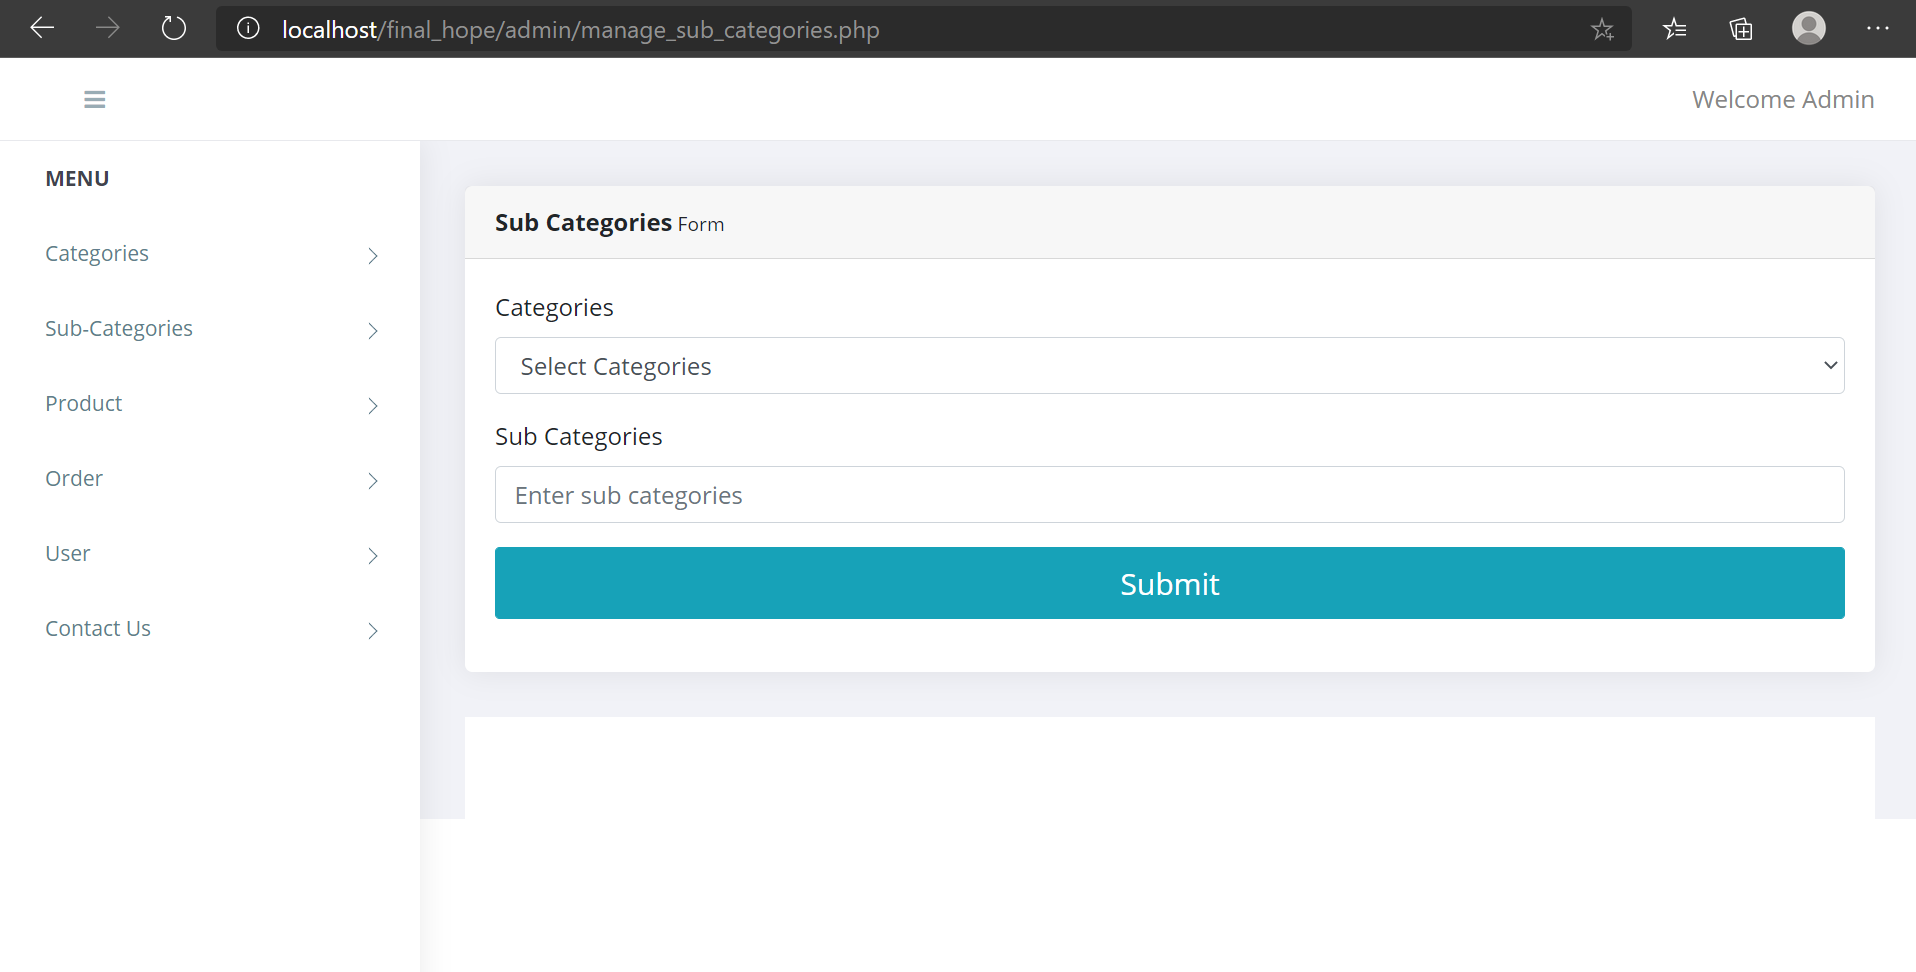Click the browser back arrow

click(42, 28)
